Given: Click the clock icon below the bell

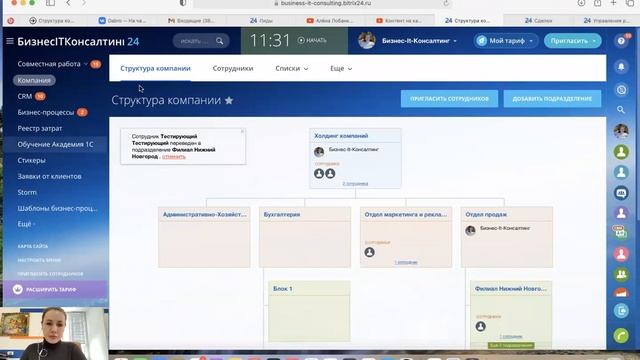Looking at the screenshot, I should tap(621, 89).
